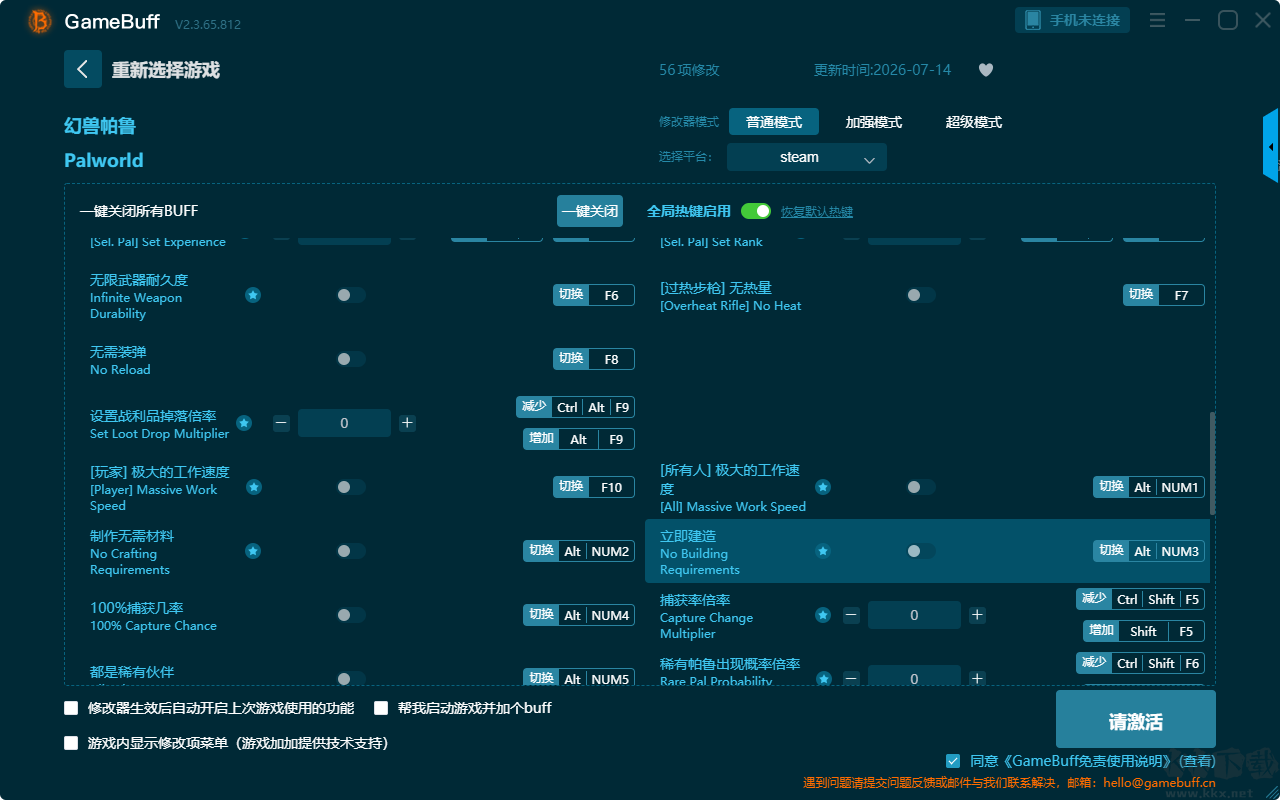The image size is (1280, 800).
Task: Enable the No Reload switch
Action: click(351, 359)
